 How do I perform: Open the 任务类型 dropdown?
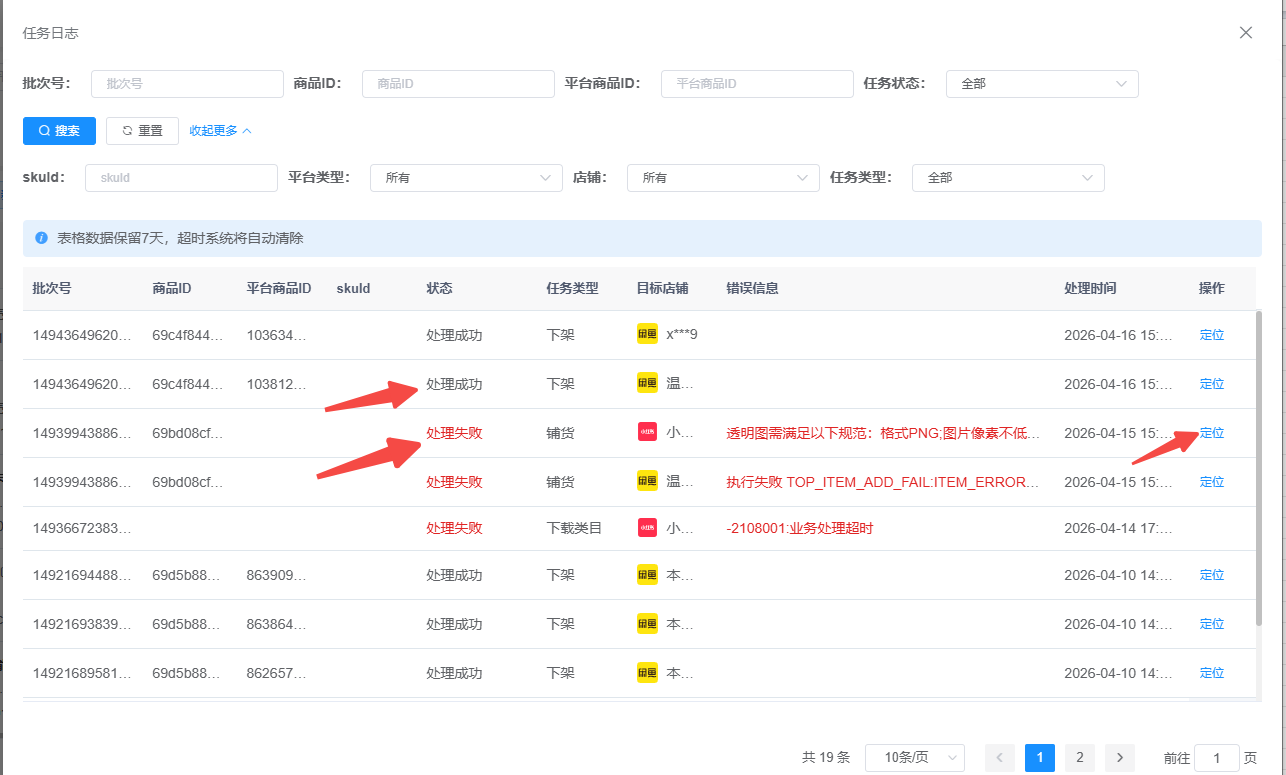coord(1008,178)
